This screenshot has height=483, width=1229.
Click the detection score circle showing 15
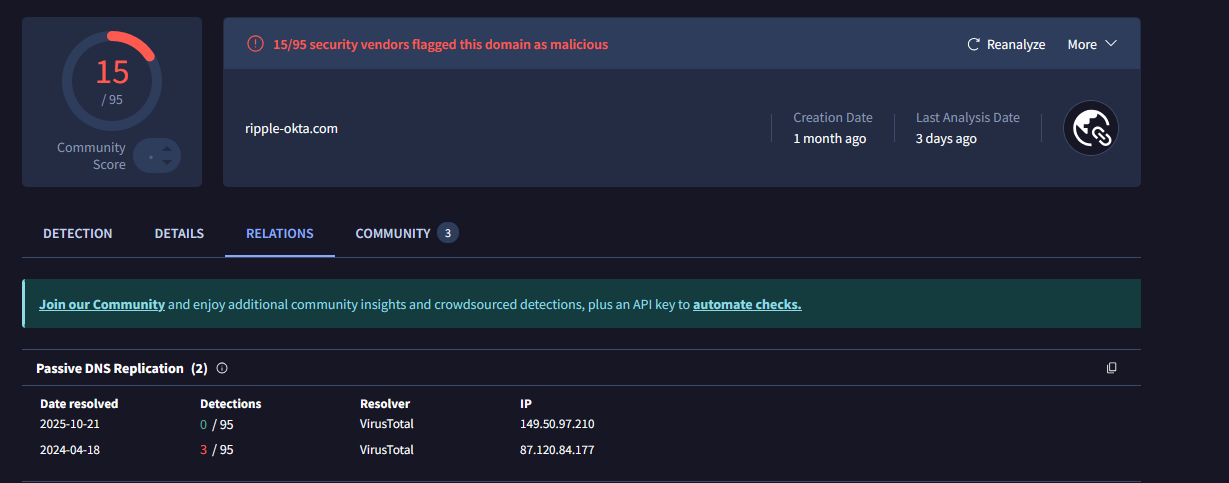tap(112, 78)
